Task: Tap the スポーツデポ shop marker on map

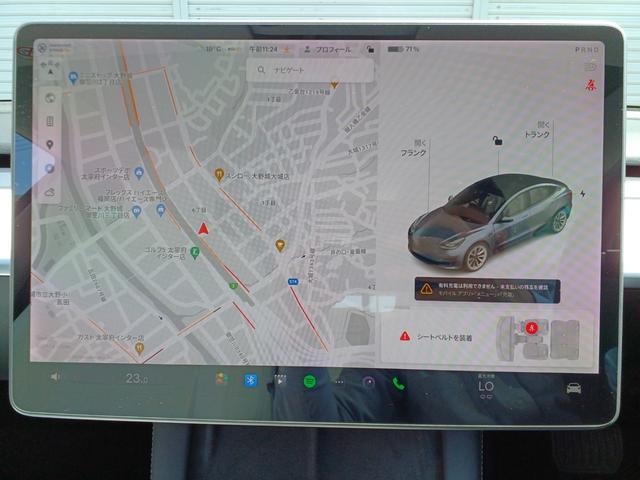Action: click(139, 173)
